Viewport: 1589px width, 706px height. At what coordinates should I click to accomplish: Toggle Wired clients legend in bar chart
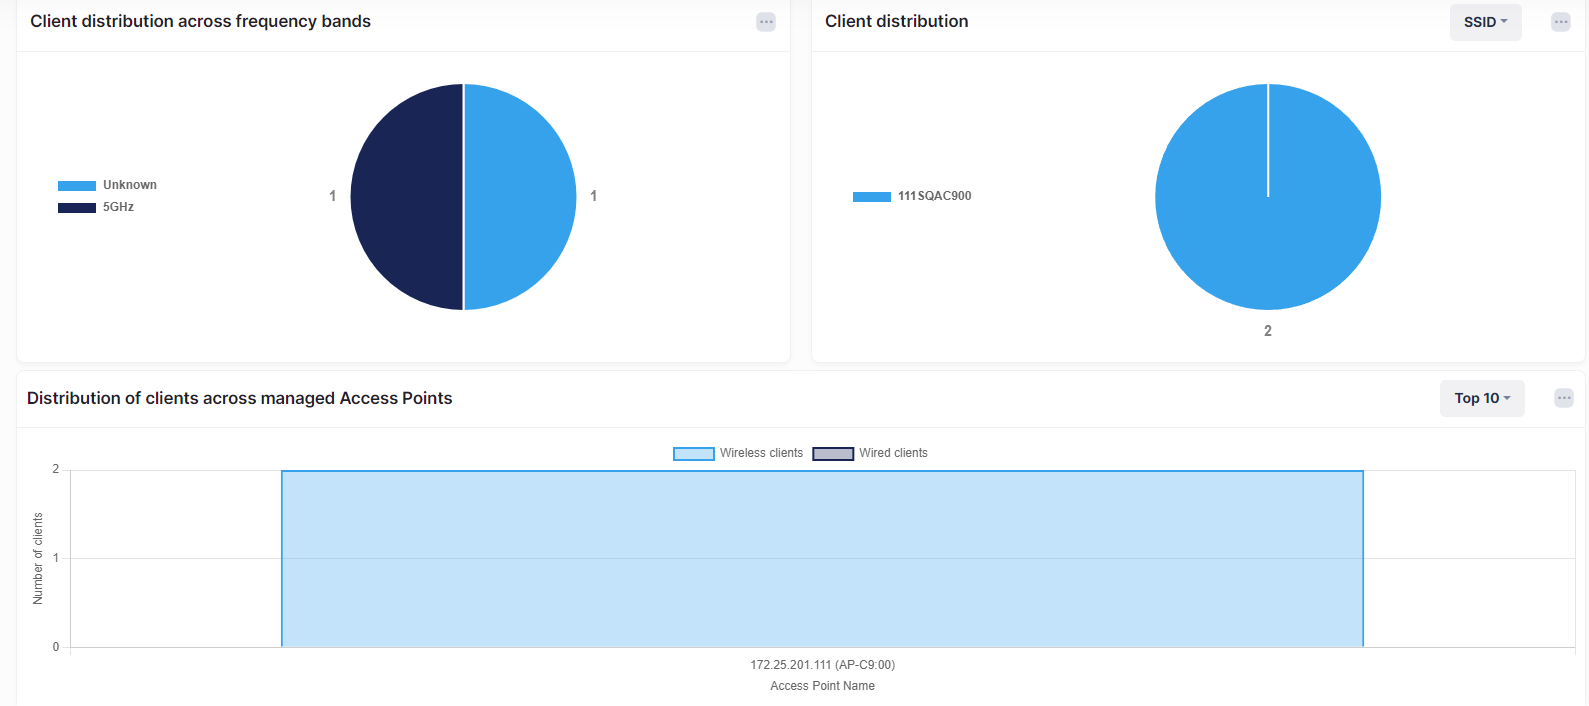(870, 453)
